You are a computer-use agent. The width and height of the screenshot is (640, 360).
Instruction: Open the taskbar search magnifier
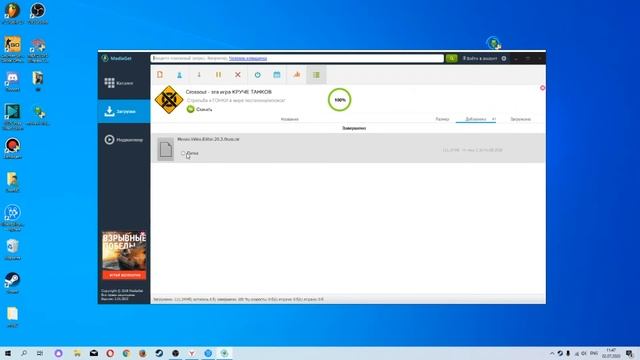coord(24,353)
